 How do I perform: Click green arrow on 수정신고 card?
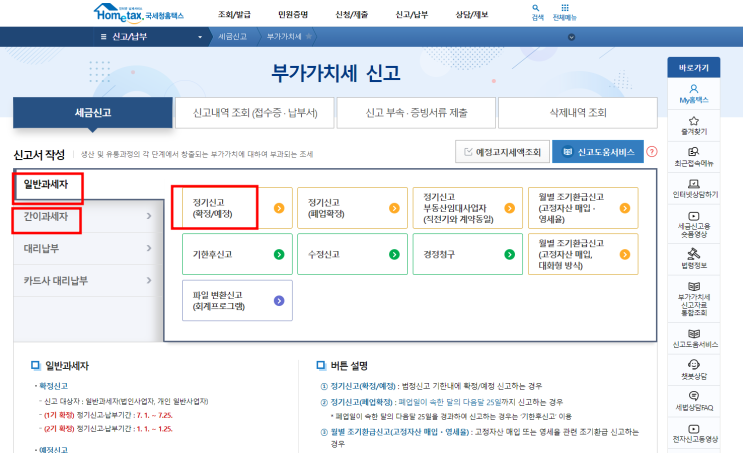click(394, 254)
